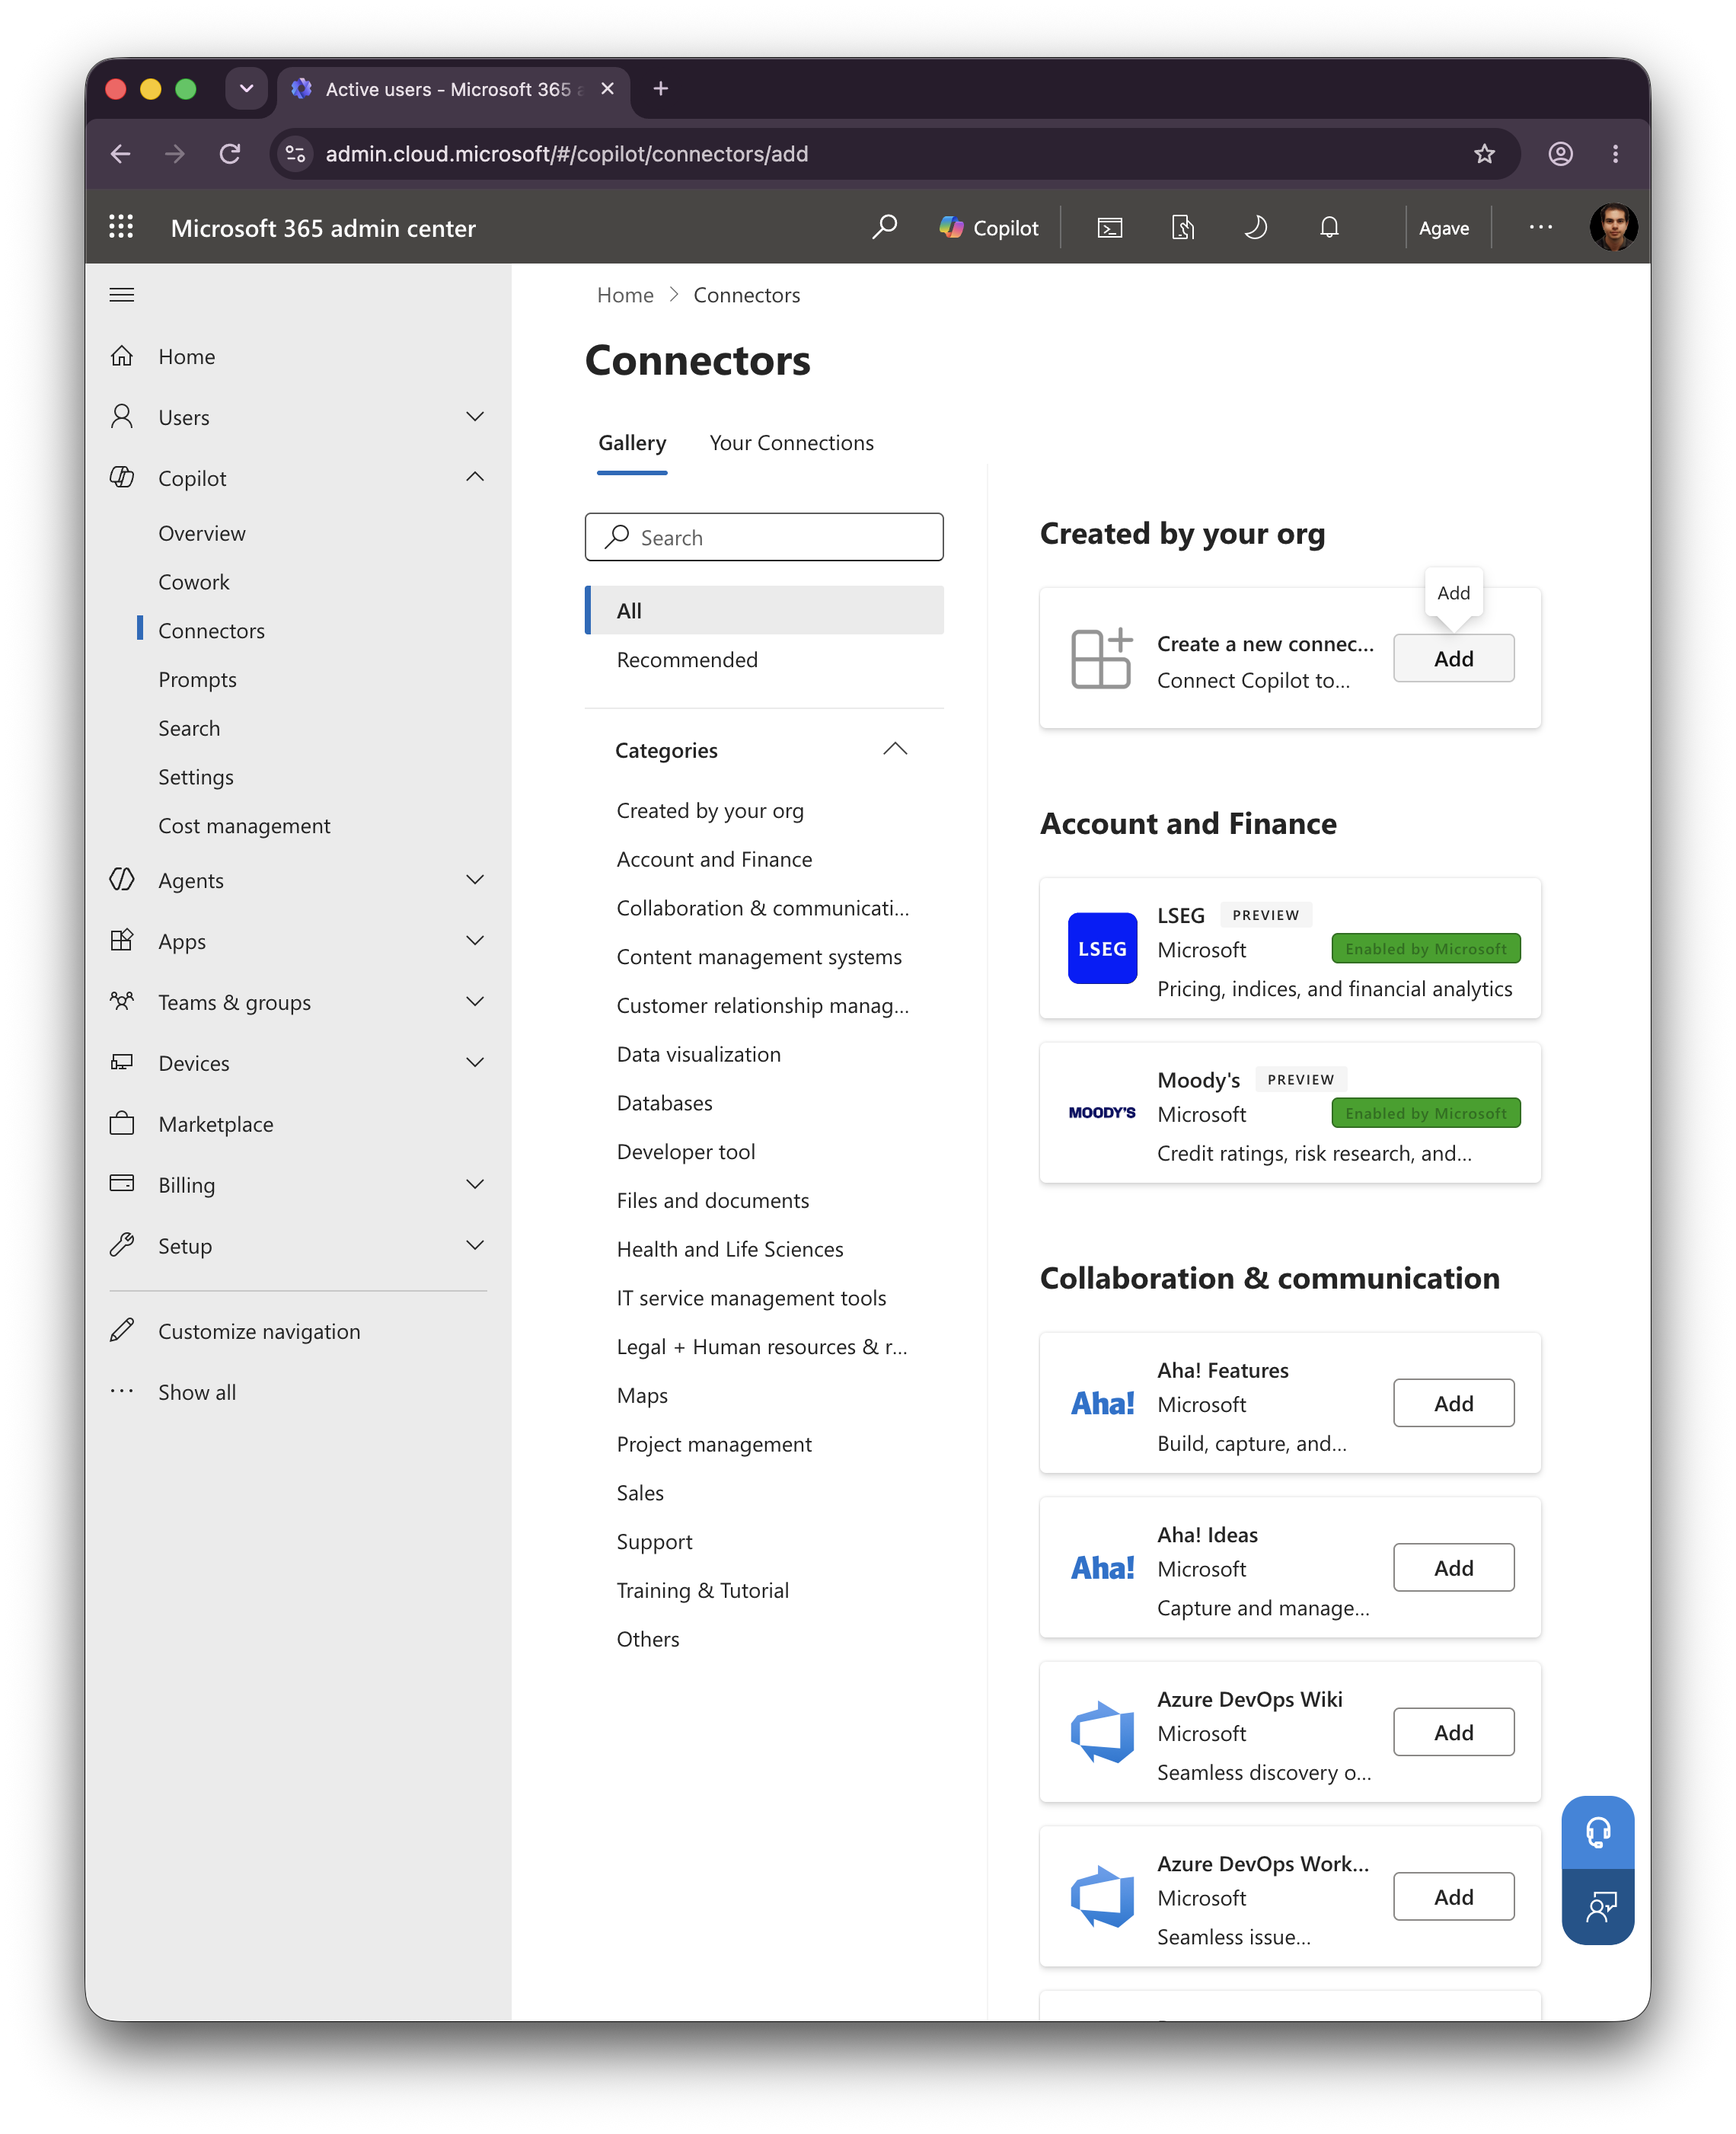
Task: Bookmark this page with star icon
Action: click(x=1484, y=154)
